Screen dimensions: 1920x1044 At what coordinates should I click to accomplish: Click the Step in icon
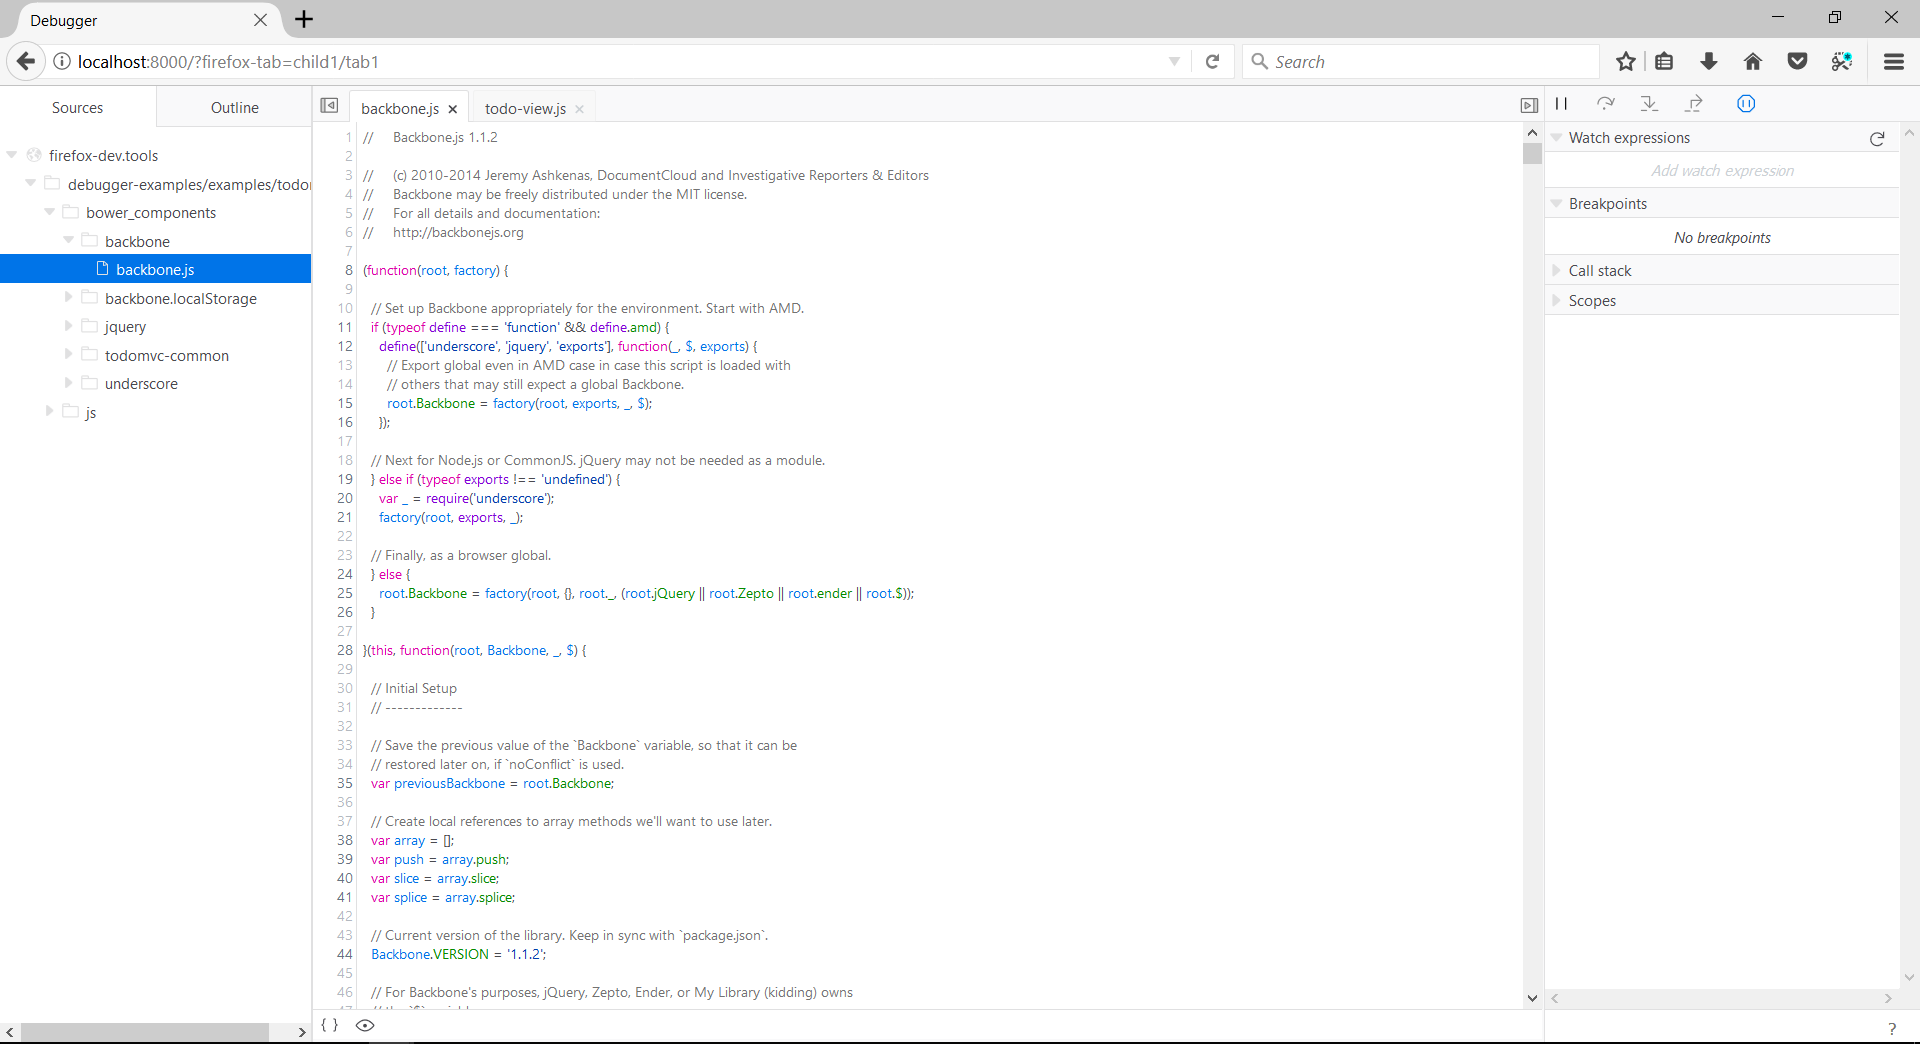click(x=1649, y=104)
